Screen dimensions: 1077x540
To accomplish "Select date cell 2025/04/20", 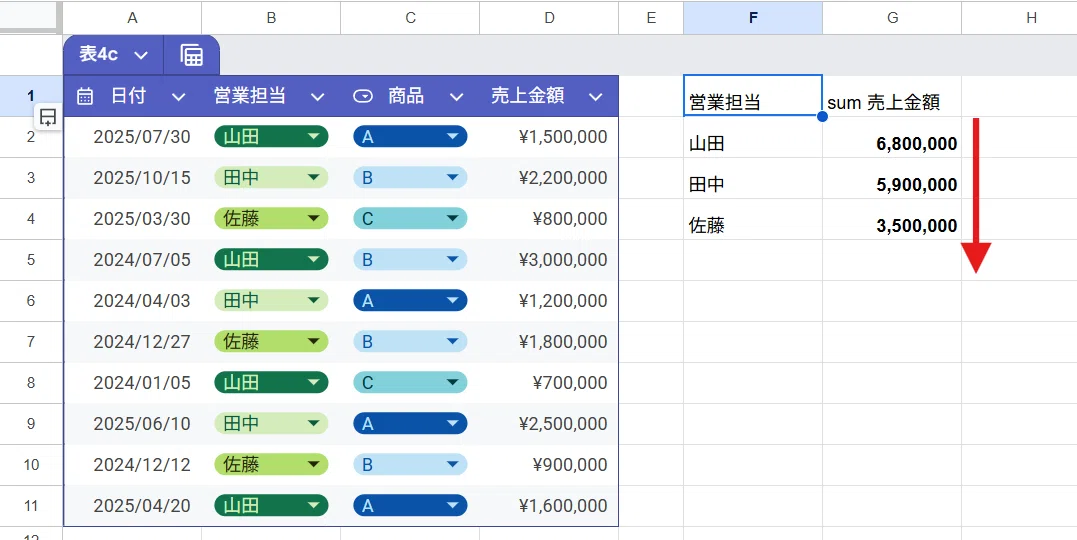I will pos(133,506).
